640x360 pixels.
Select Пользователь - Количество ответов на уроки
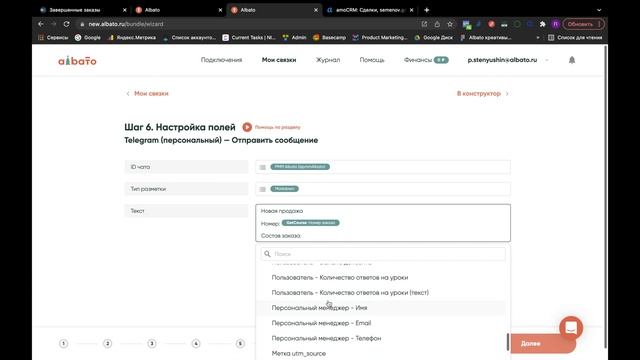click(x=340, y=278)
